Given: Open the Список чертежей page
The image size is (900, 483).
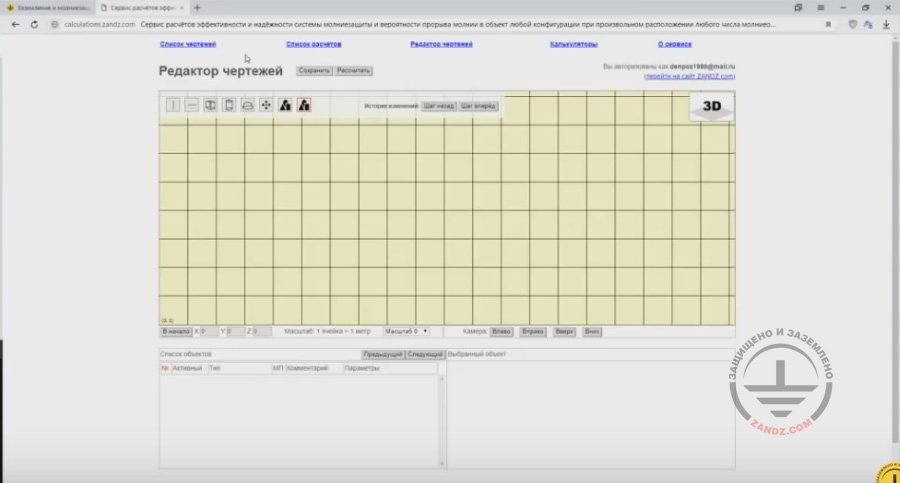Looking at the screenshot, I should (x=188, y=44).
